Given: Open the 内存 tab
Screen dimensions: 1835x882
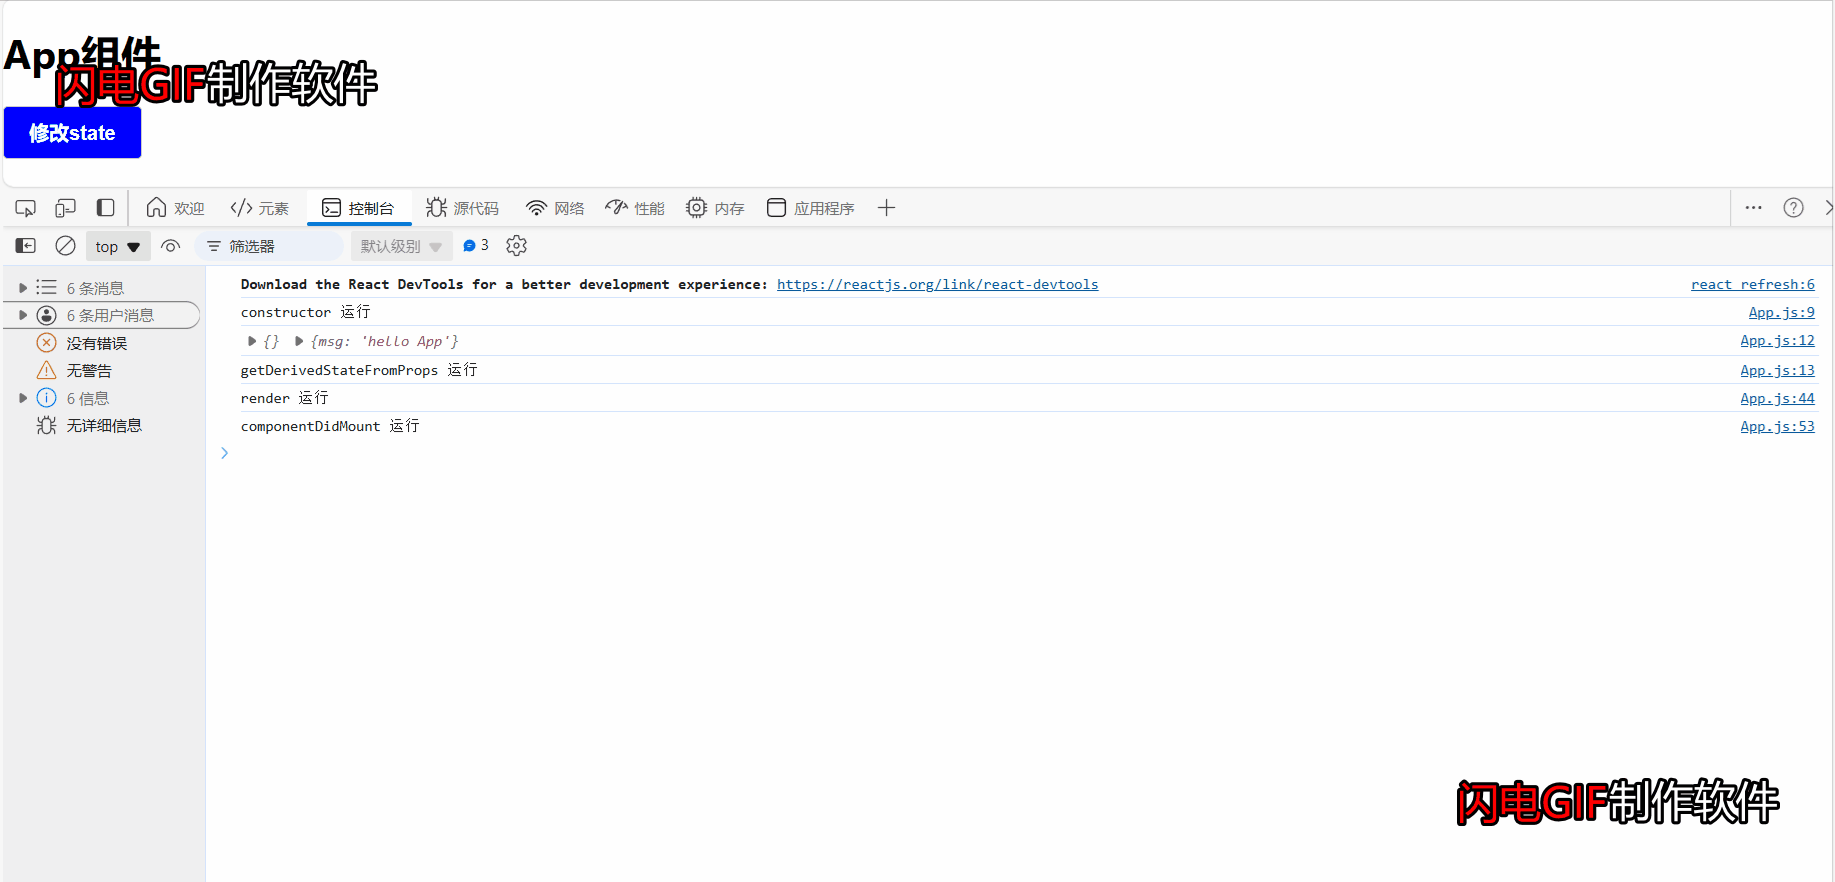Looking at the screenshot, I should [715, 208].
